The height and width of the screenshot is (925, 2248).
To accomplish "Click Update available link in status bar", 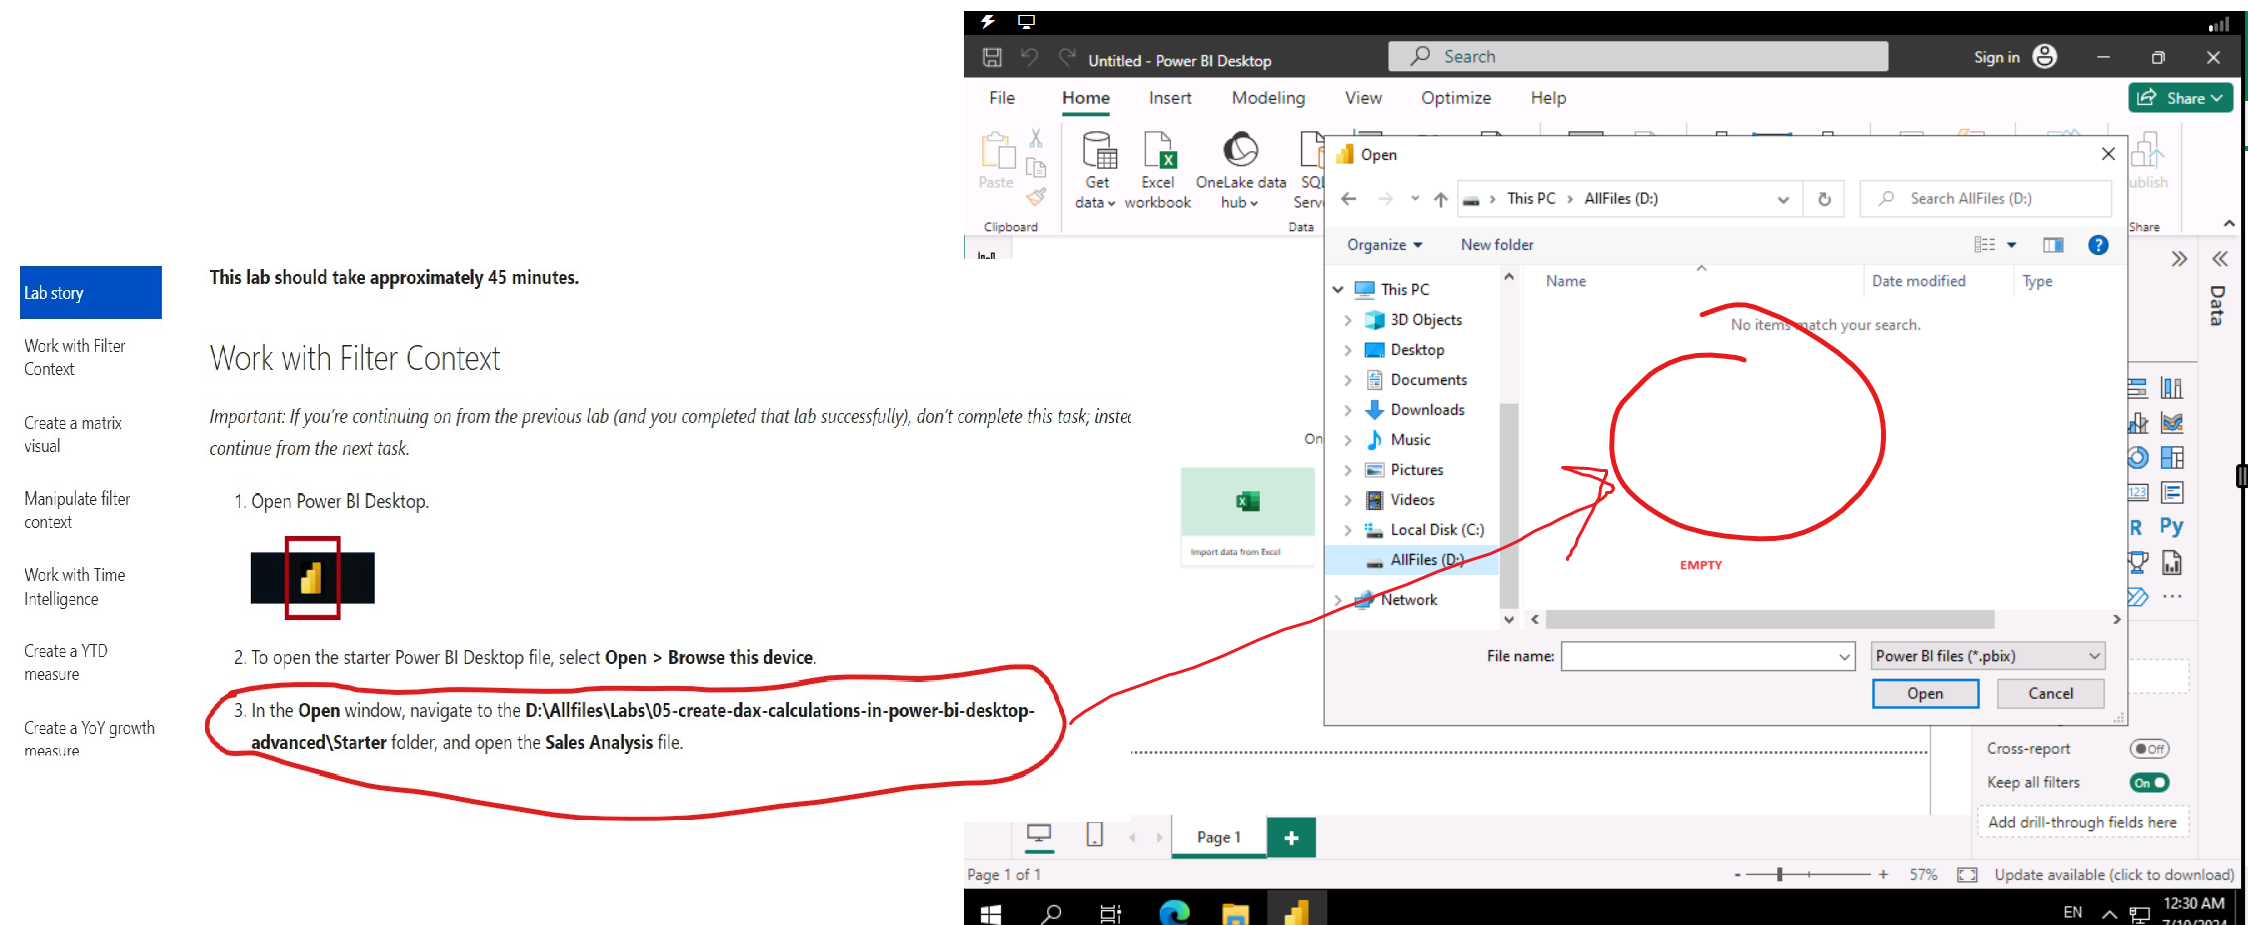I will pyautogui.click(x=2114, y=875).
